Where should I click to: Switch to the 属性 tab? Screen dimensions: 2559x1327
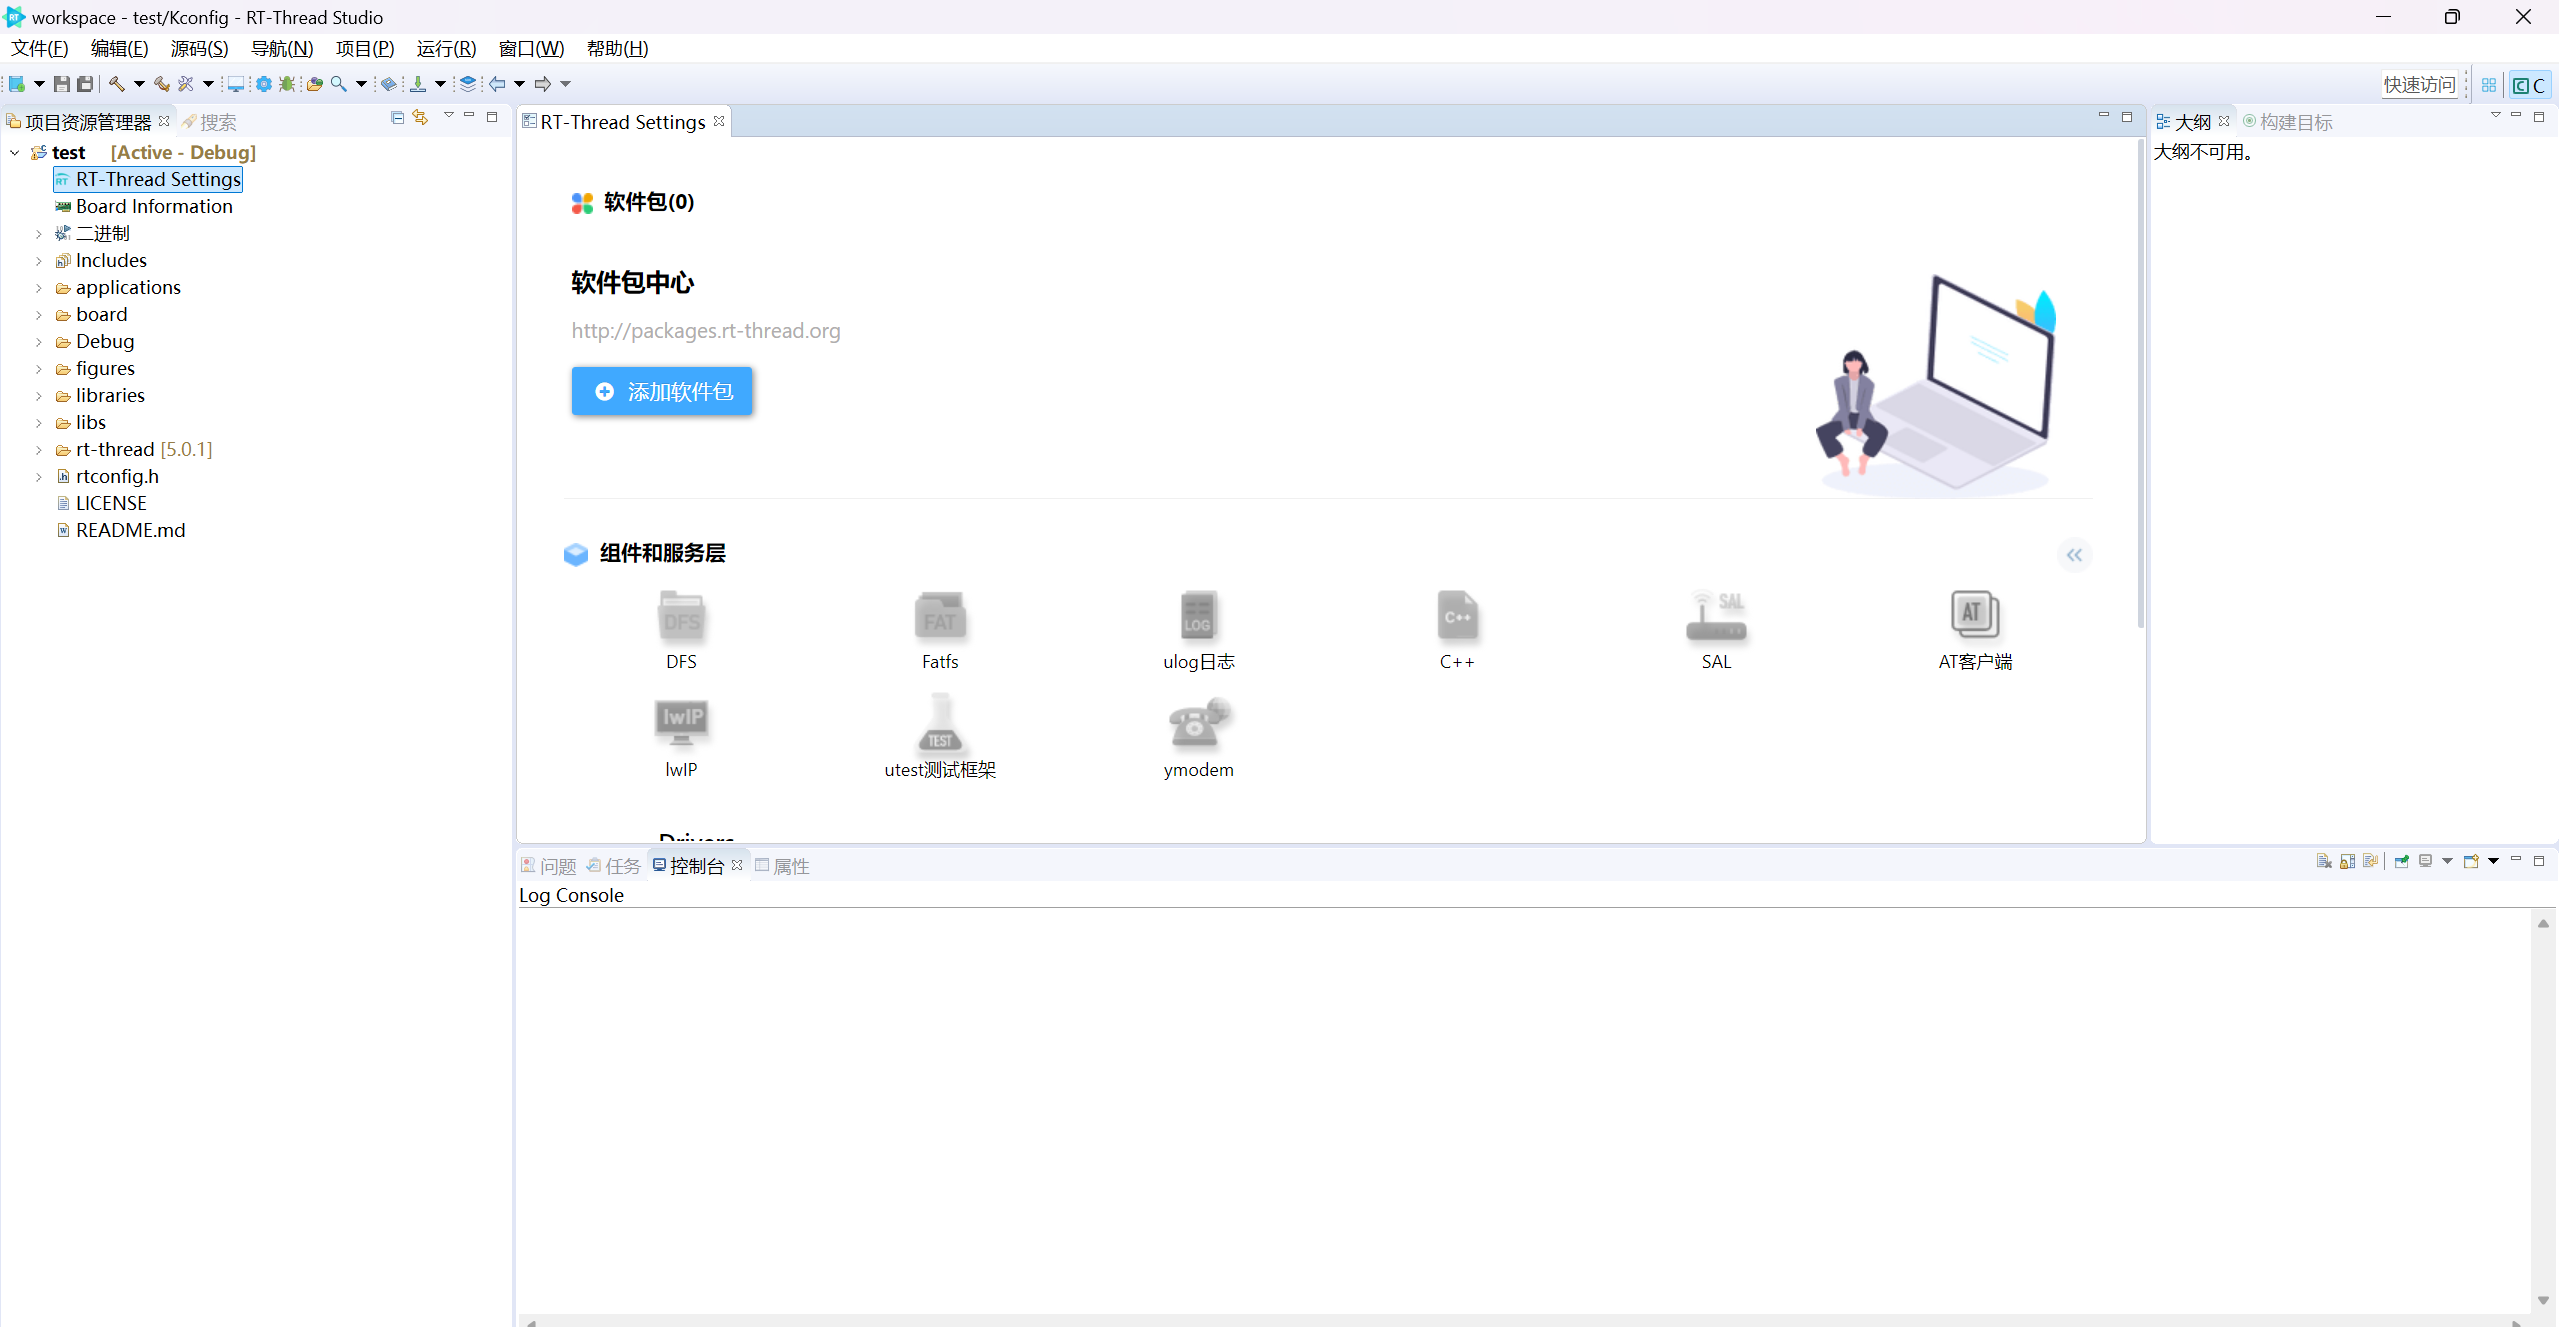coord(782,865)
